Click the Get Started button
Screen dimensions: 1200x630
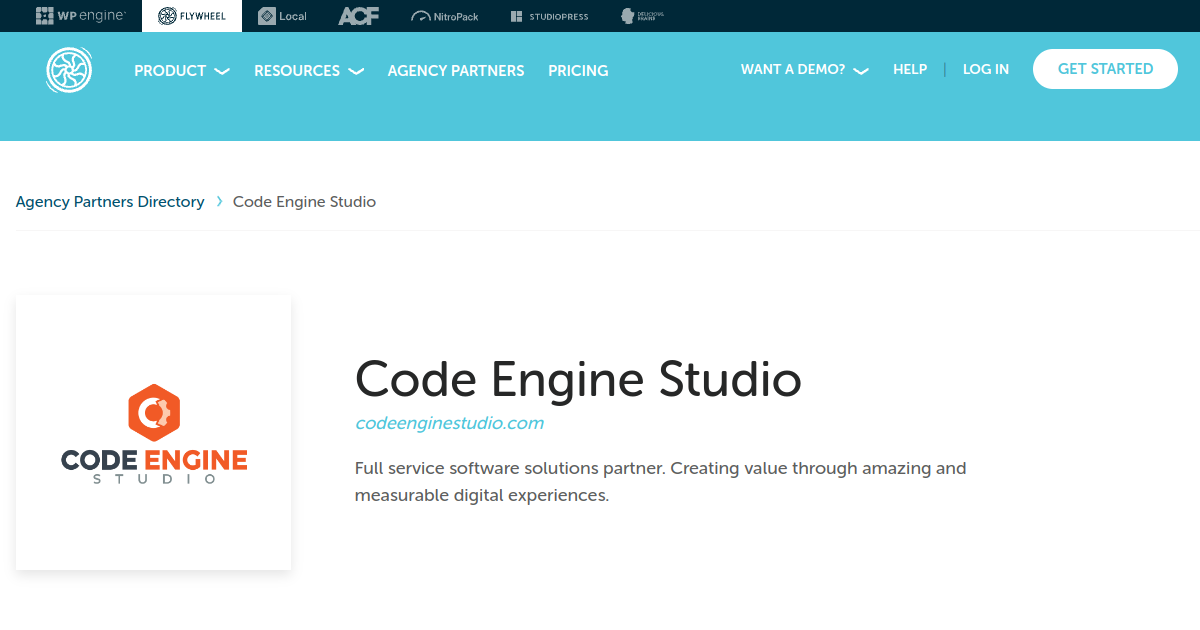tap(1105, 69)
